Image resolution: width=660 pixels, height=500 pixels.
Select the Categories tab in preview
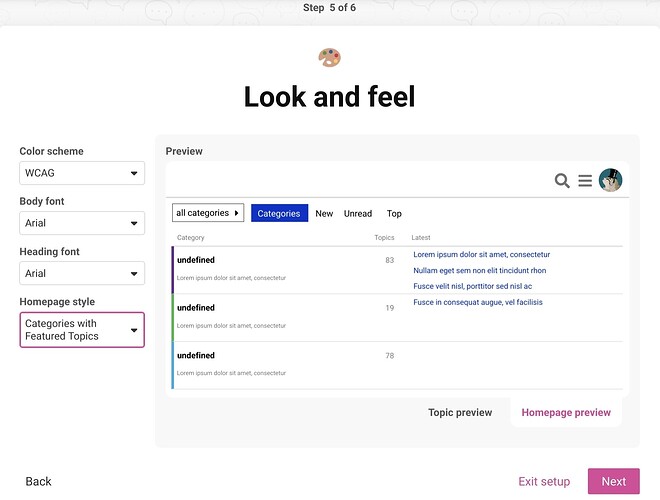click(x=279, y=213)
